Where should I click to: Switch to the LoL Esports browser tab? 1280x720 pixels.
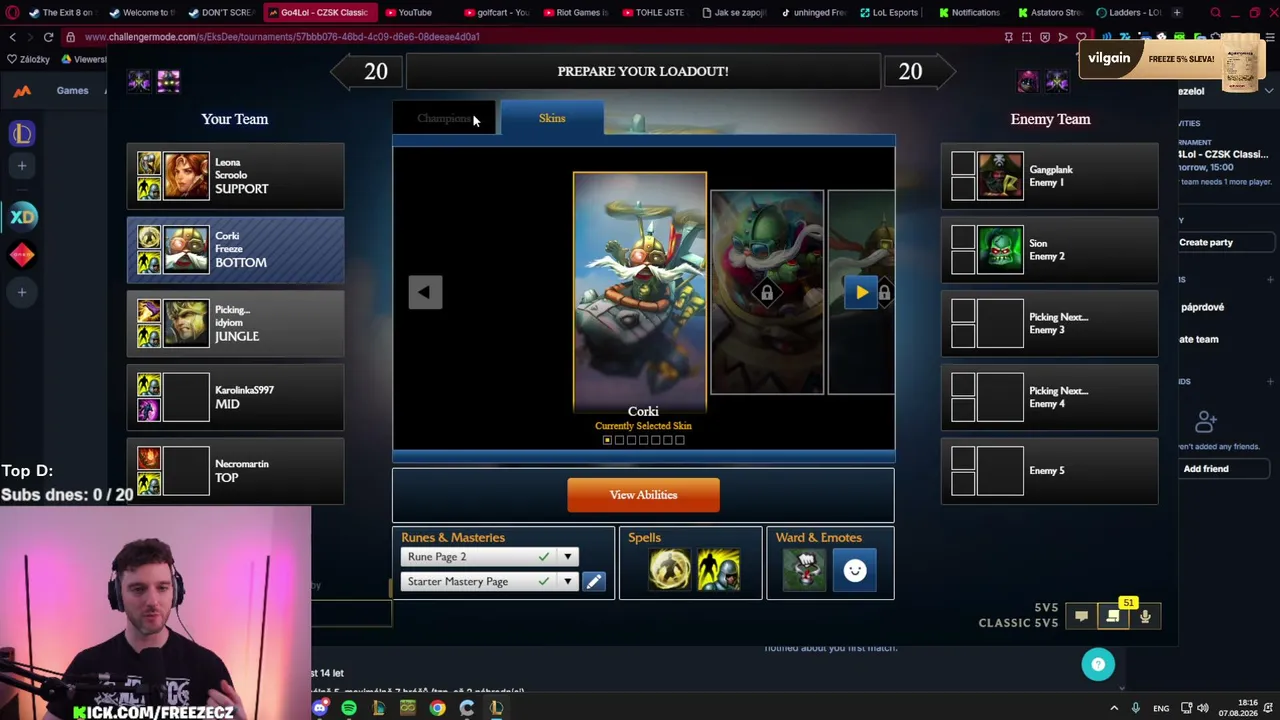click(890, 12)
